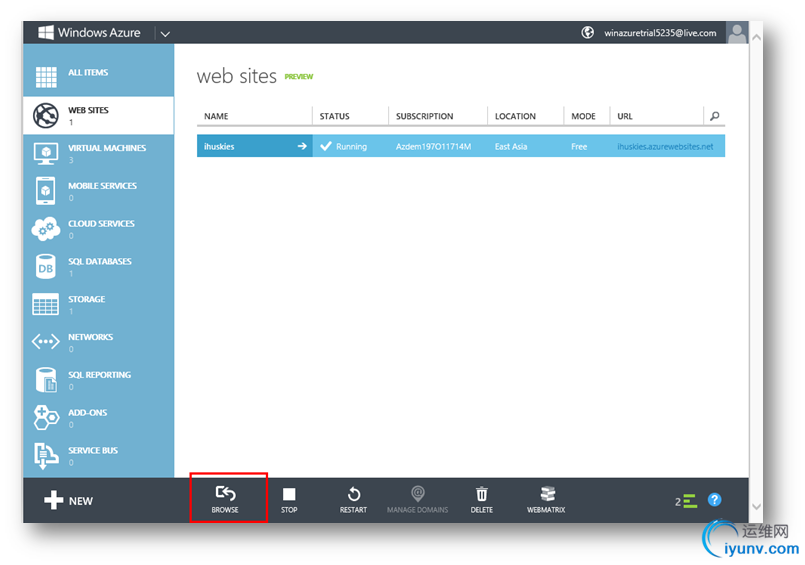The height and width of the screenshot is (565, 805).
Task: Open the notifications counter showing 2
Action: 685,501
